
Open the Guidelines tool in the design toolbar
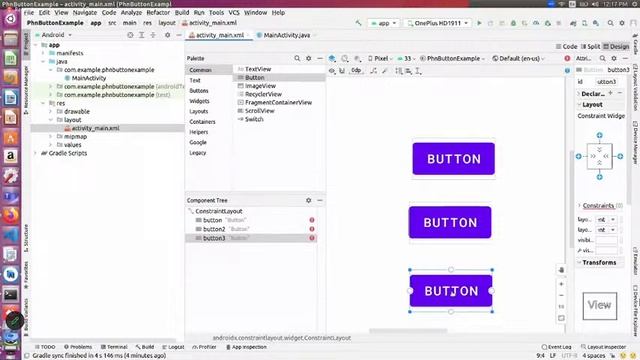pyautogui.click(x=418, y=71)
